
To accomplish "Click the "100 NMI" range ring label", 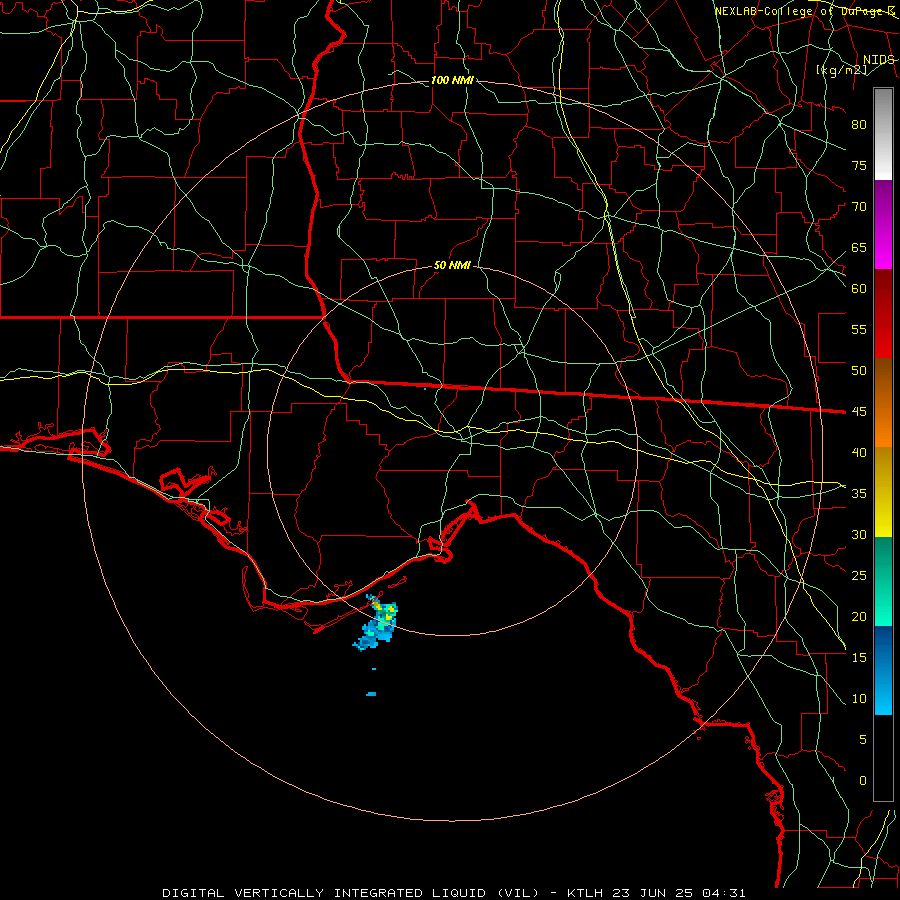I will point(452,80).
